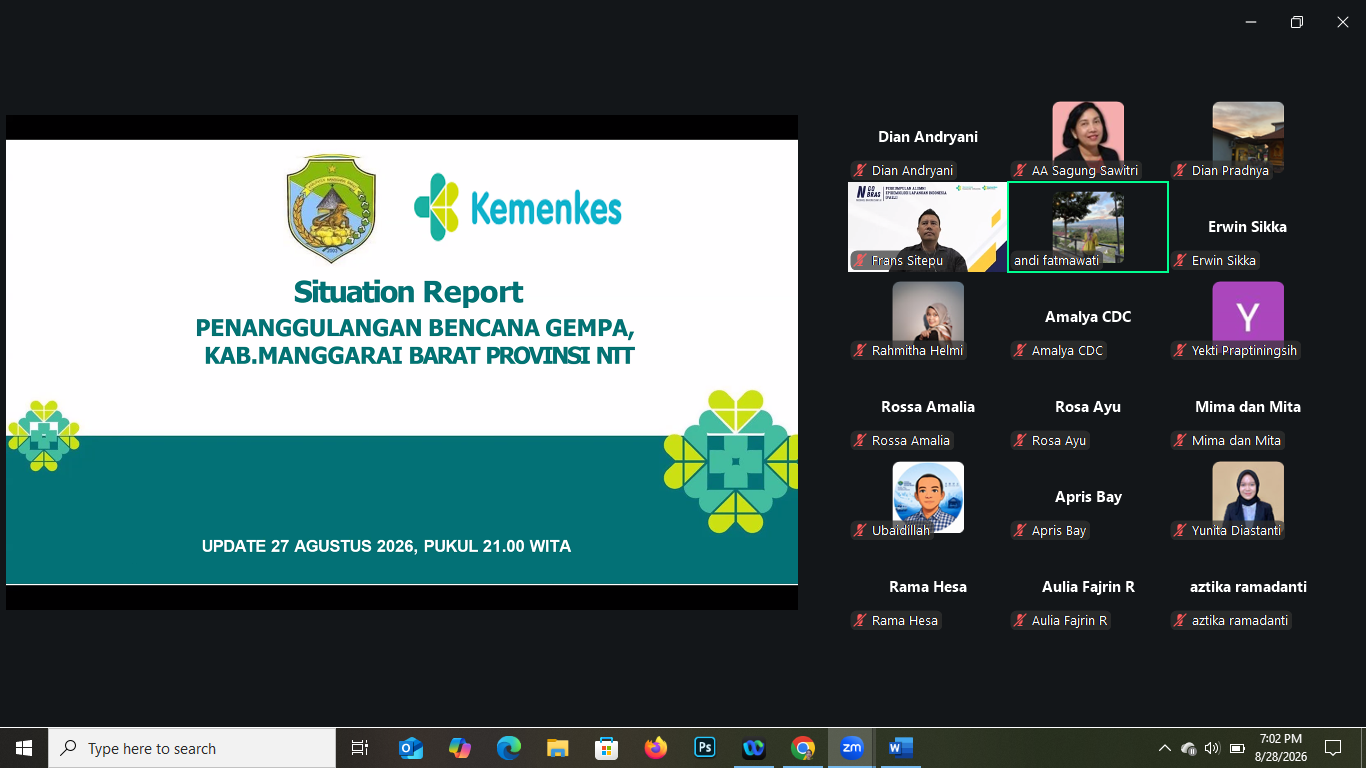Open Task View from the taskbar
This screenshot has height=768, width=1366.
360,748
